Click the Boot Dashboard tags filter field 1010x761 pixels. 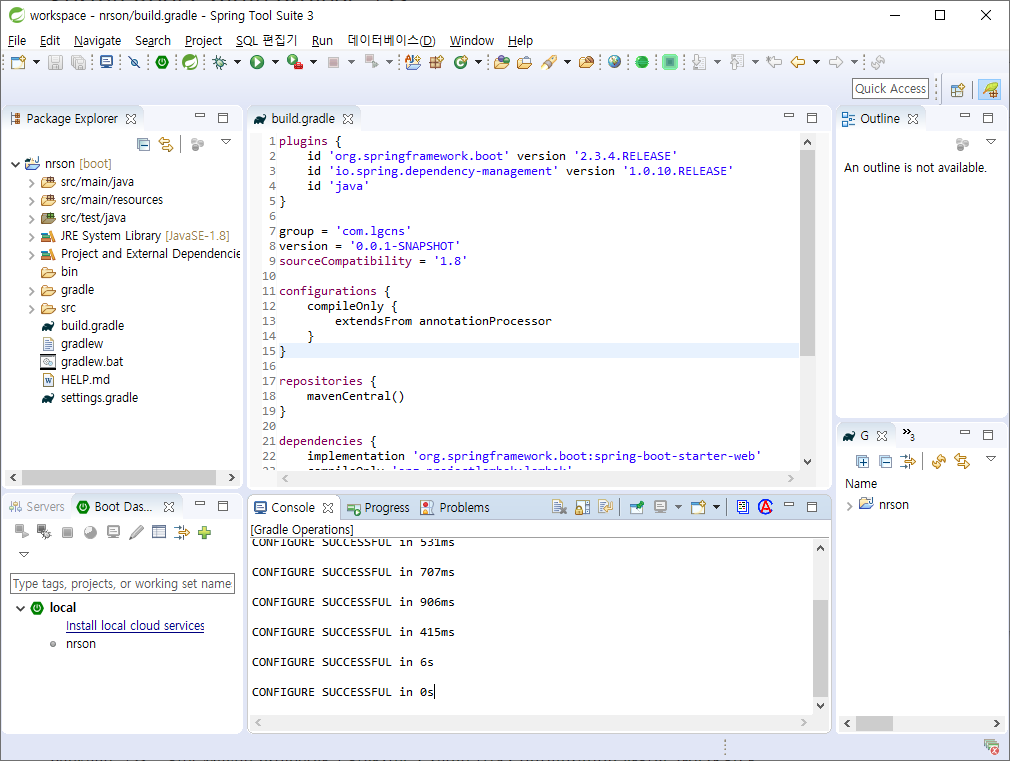pyautogui.click(x=122, y=584)
